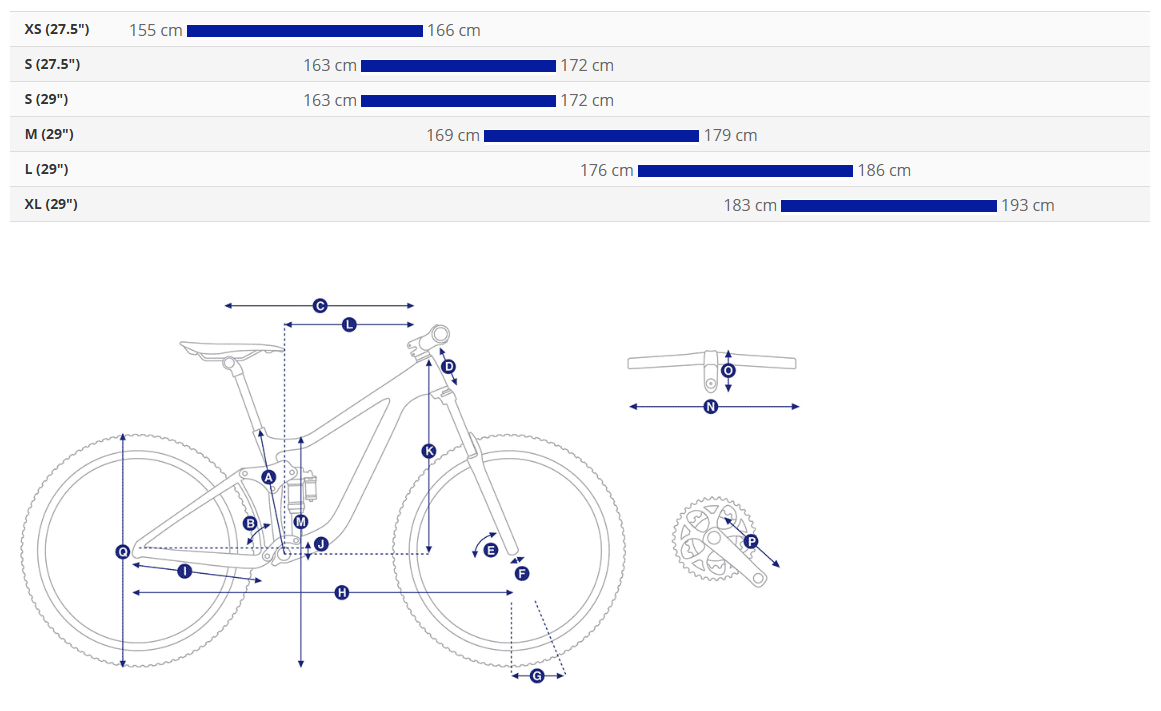The width and height of the screenshot is (1161, 711).
Task: Click the A marker on seat tube
Action: click(x=269, y=477)
